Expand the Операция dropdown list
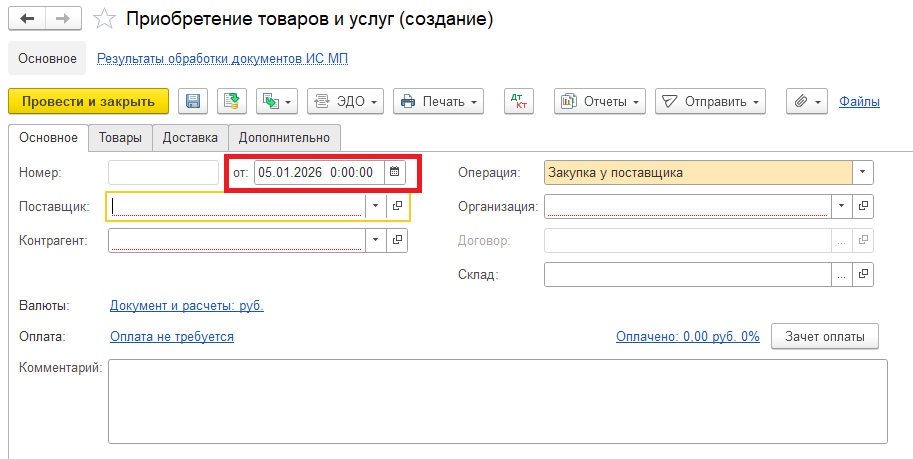The height and width of the screenshot is (459, 913). [863, 172]
